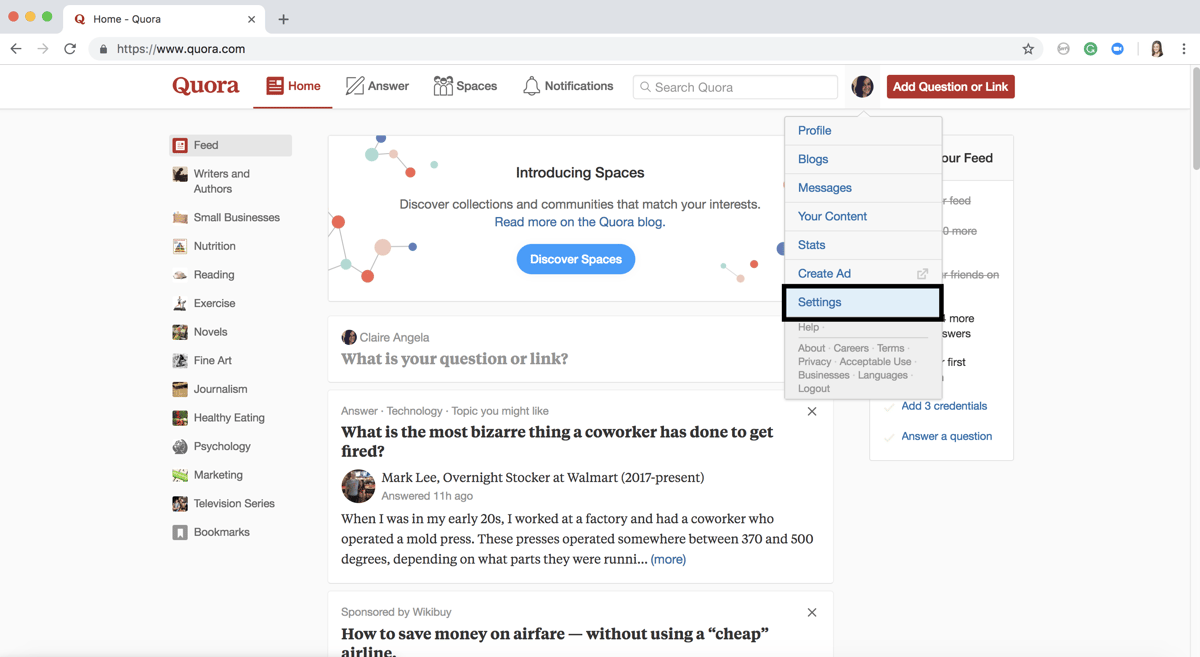
Task: Open Bookmarks from the sidebar icon
Action: click(x=179, y=532)
